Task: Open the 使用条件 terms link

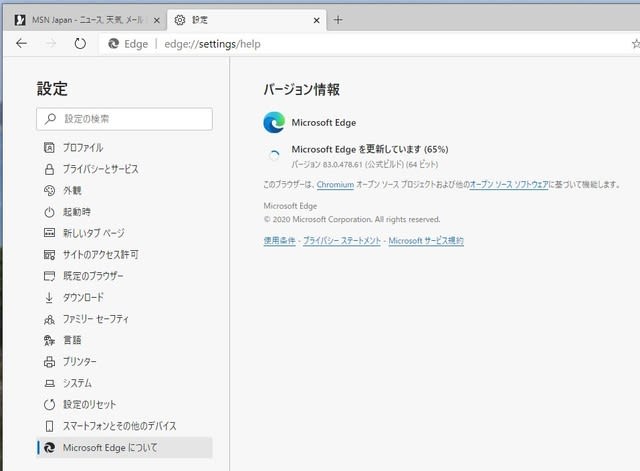Action: coord(279,240)
